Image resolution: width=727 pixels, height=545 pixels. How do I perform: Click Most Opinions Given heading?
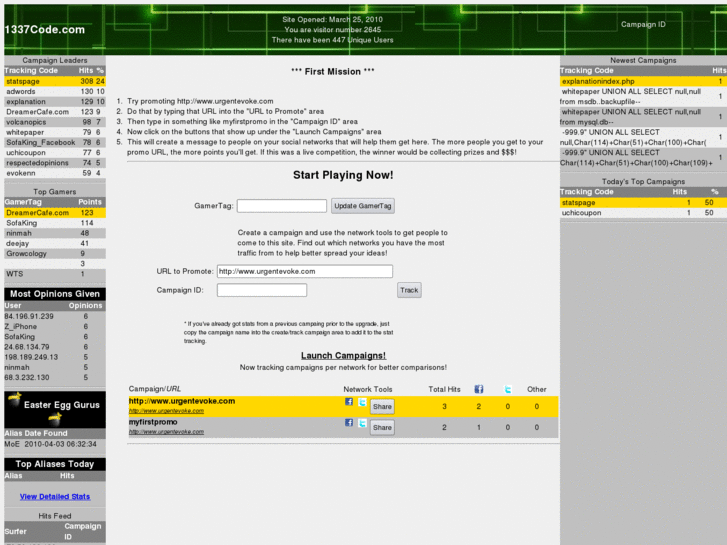55,294
